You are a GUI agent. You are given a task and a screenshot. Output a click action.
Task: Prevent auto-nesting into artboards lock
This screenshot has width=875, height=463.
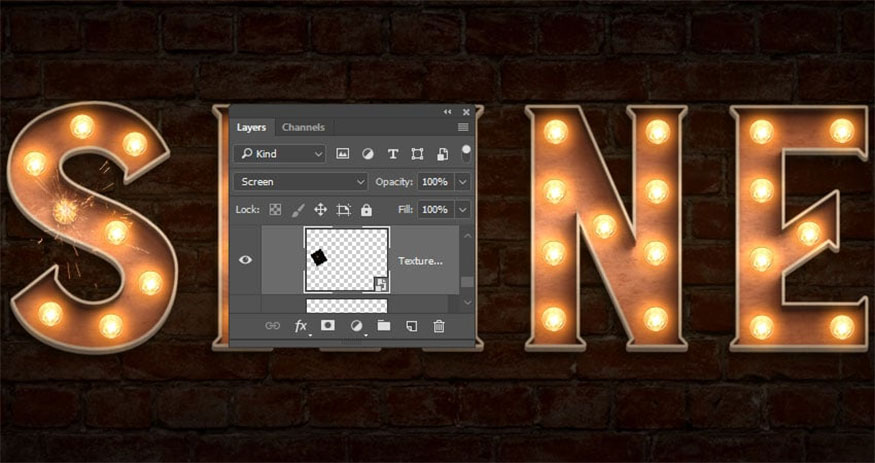pyautogui.click(x=344, y=210)
